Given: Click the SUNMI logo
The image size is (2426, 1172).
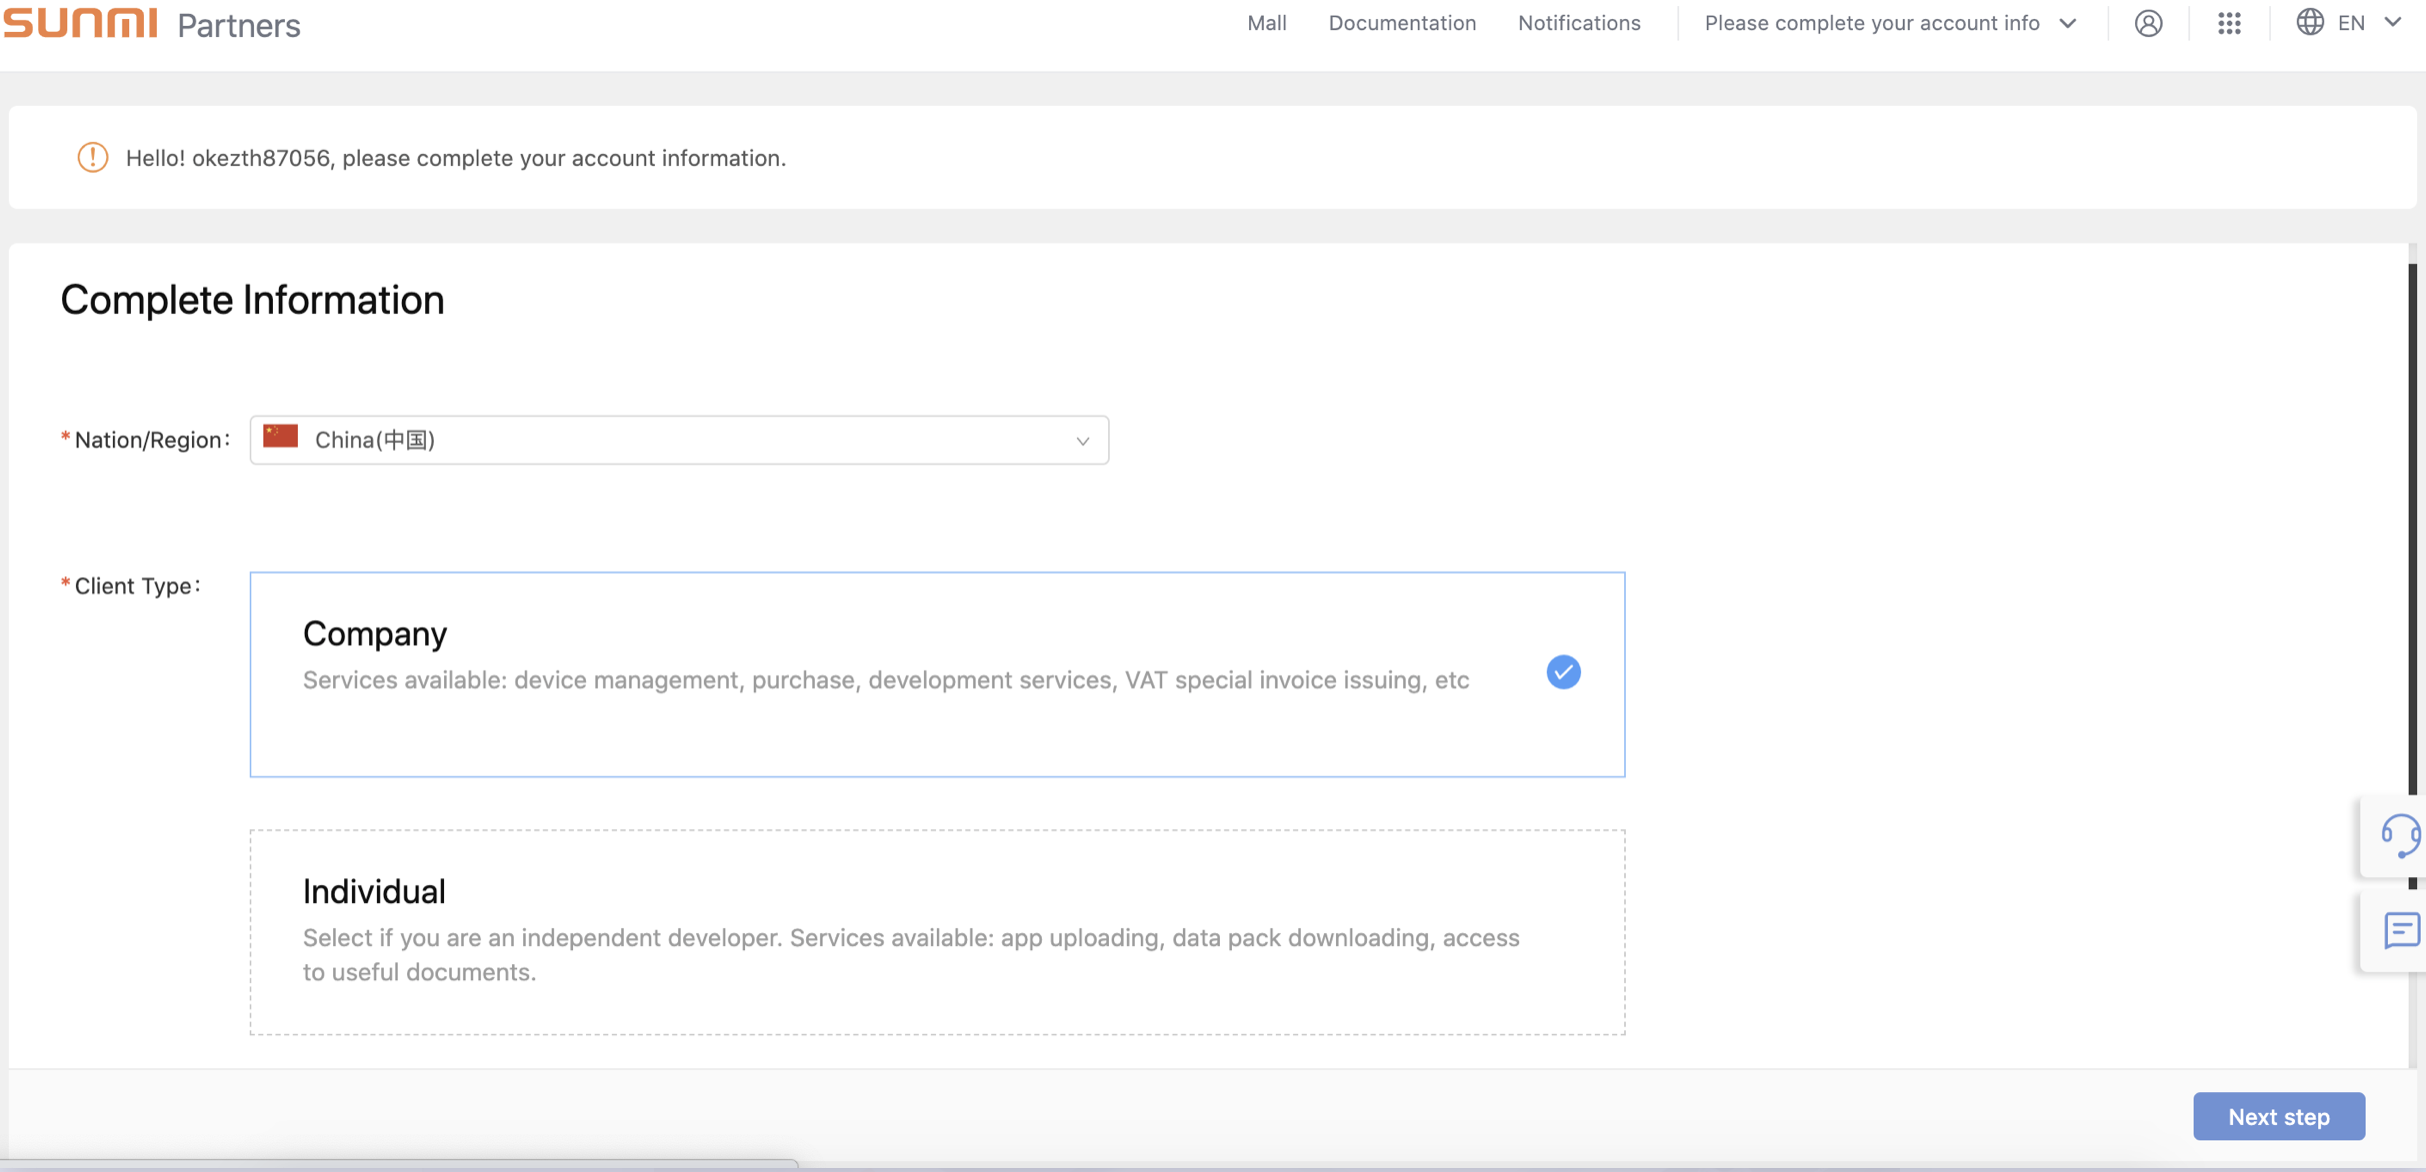Looking at the screenshot, I should 80,22.
